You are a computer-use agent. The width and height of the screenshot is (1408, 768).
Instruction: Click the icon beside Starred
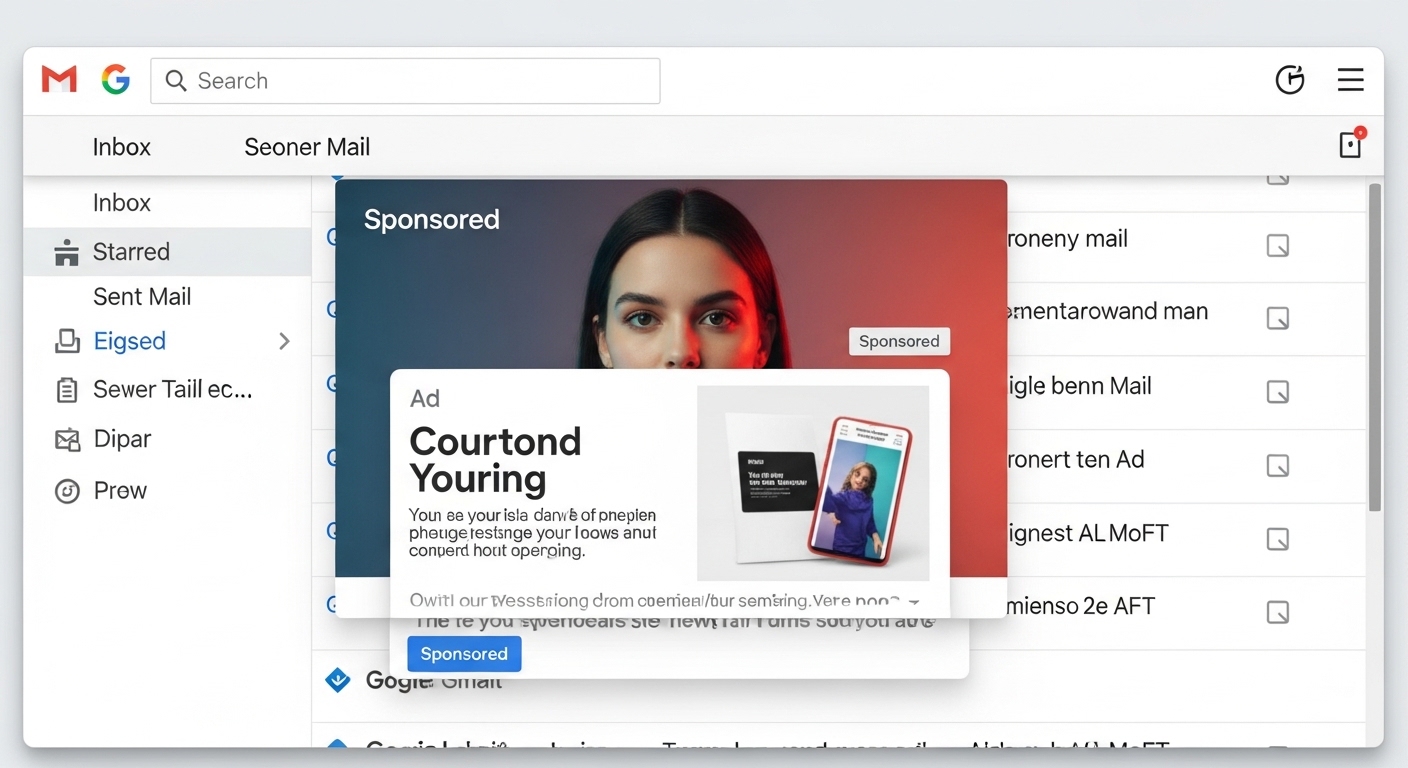67,252
